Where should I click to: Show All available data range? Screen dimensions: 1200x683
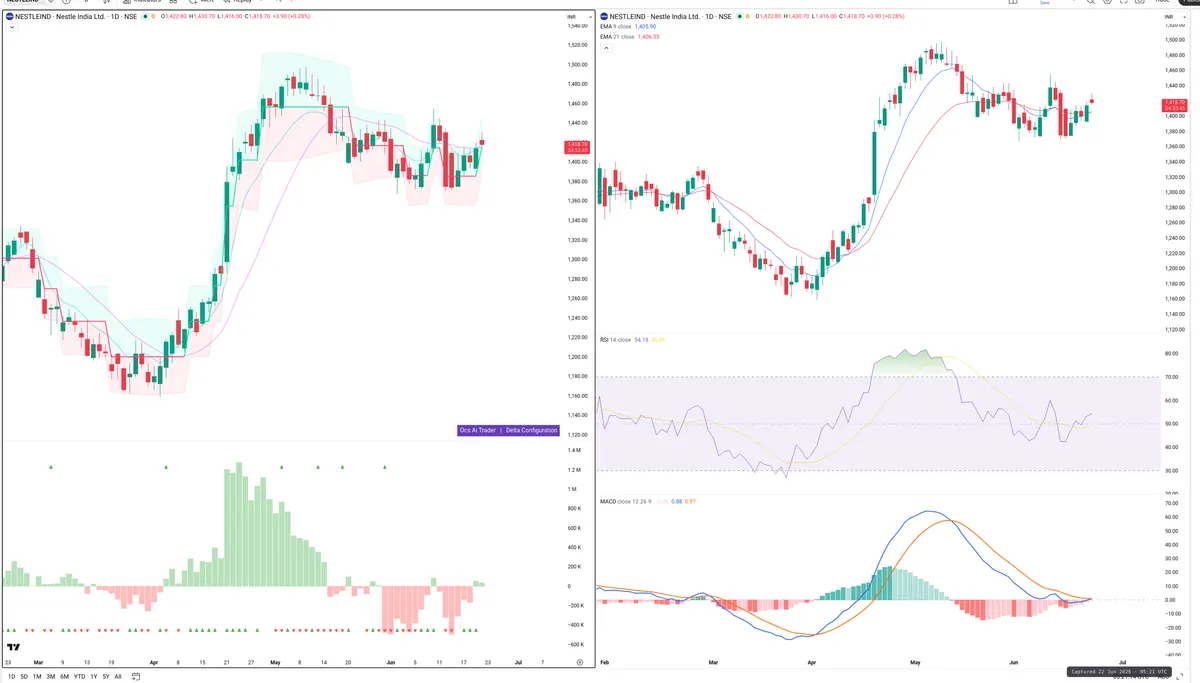(x=118, y=677)
